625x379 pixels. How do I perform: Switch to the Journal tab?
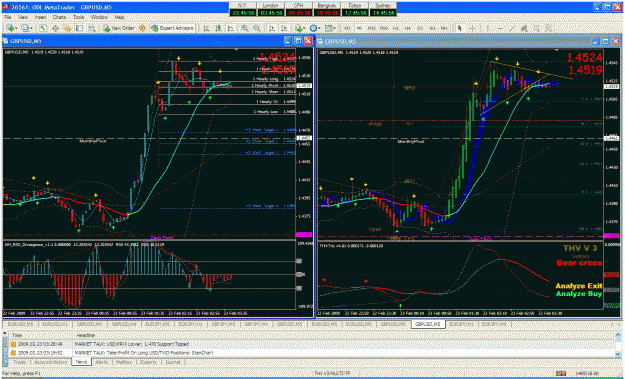pyautogui.click(x=172, y=362)
